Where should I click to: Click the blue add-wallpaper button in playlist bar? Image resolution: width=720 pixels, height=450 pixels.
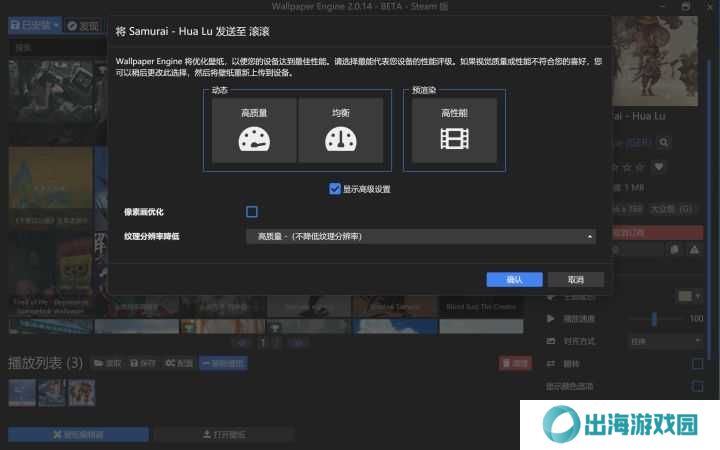click(x=224, y=363)
